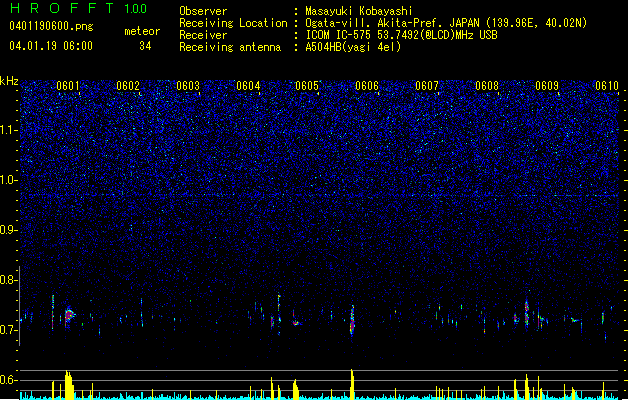Click the 'Receiving Location' field label

[x=233, y=23]
